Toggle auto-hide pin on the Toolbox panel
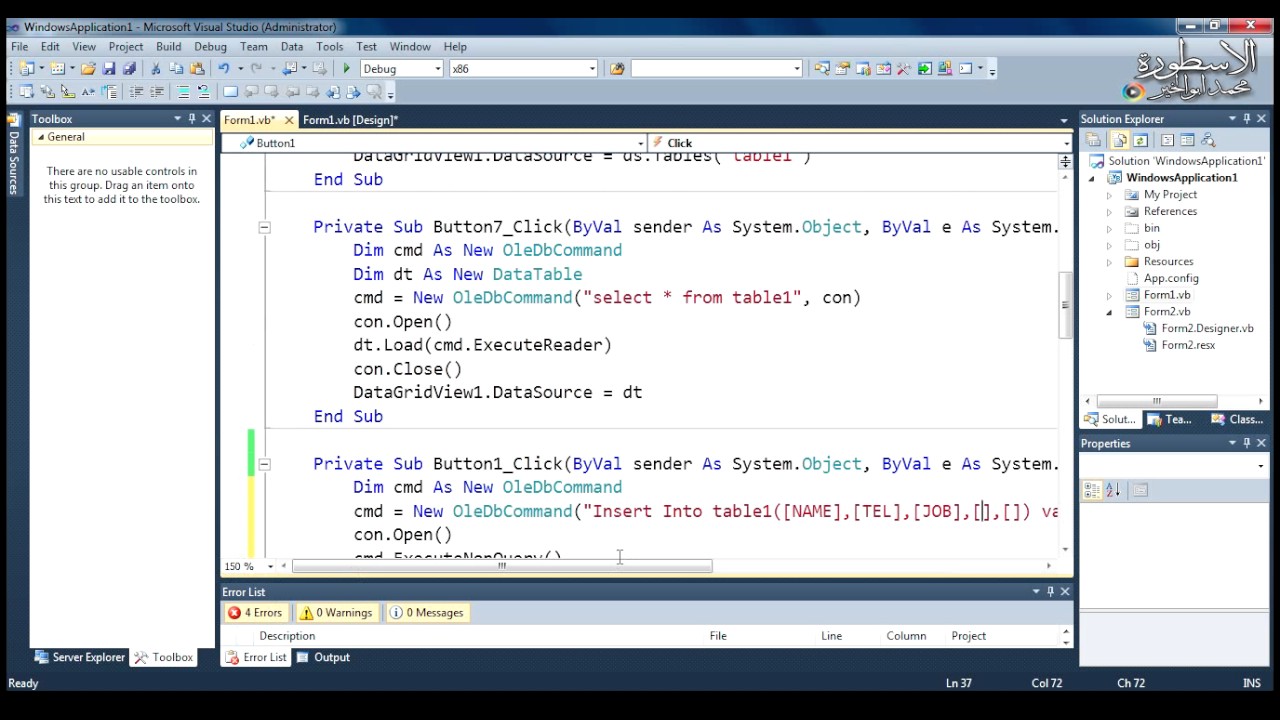Image resolution: width=1280 pixels, height=720 pixels. click(192, 119)
